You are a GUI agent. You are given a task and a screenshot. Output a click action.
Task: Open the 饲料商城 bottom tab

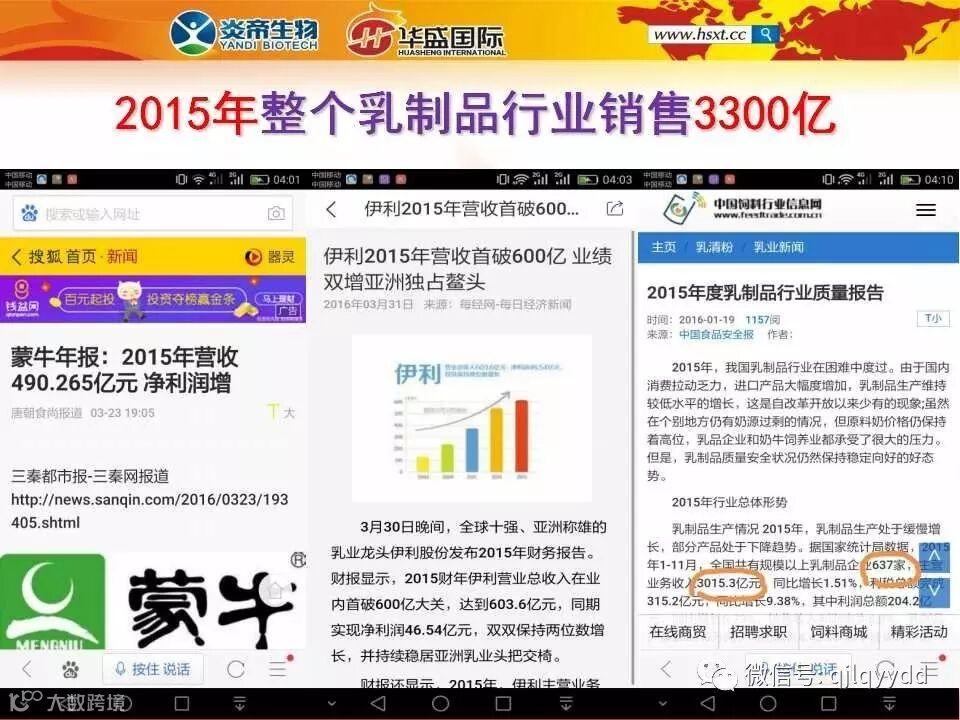point(839,631)
